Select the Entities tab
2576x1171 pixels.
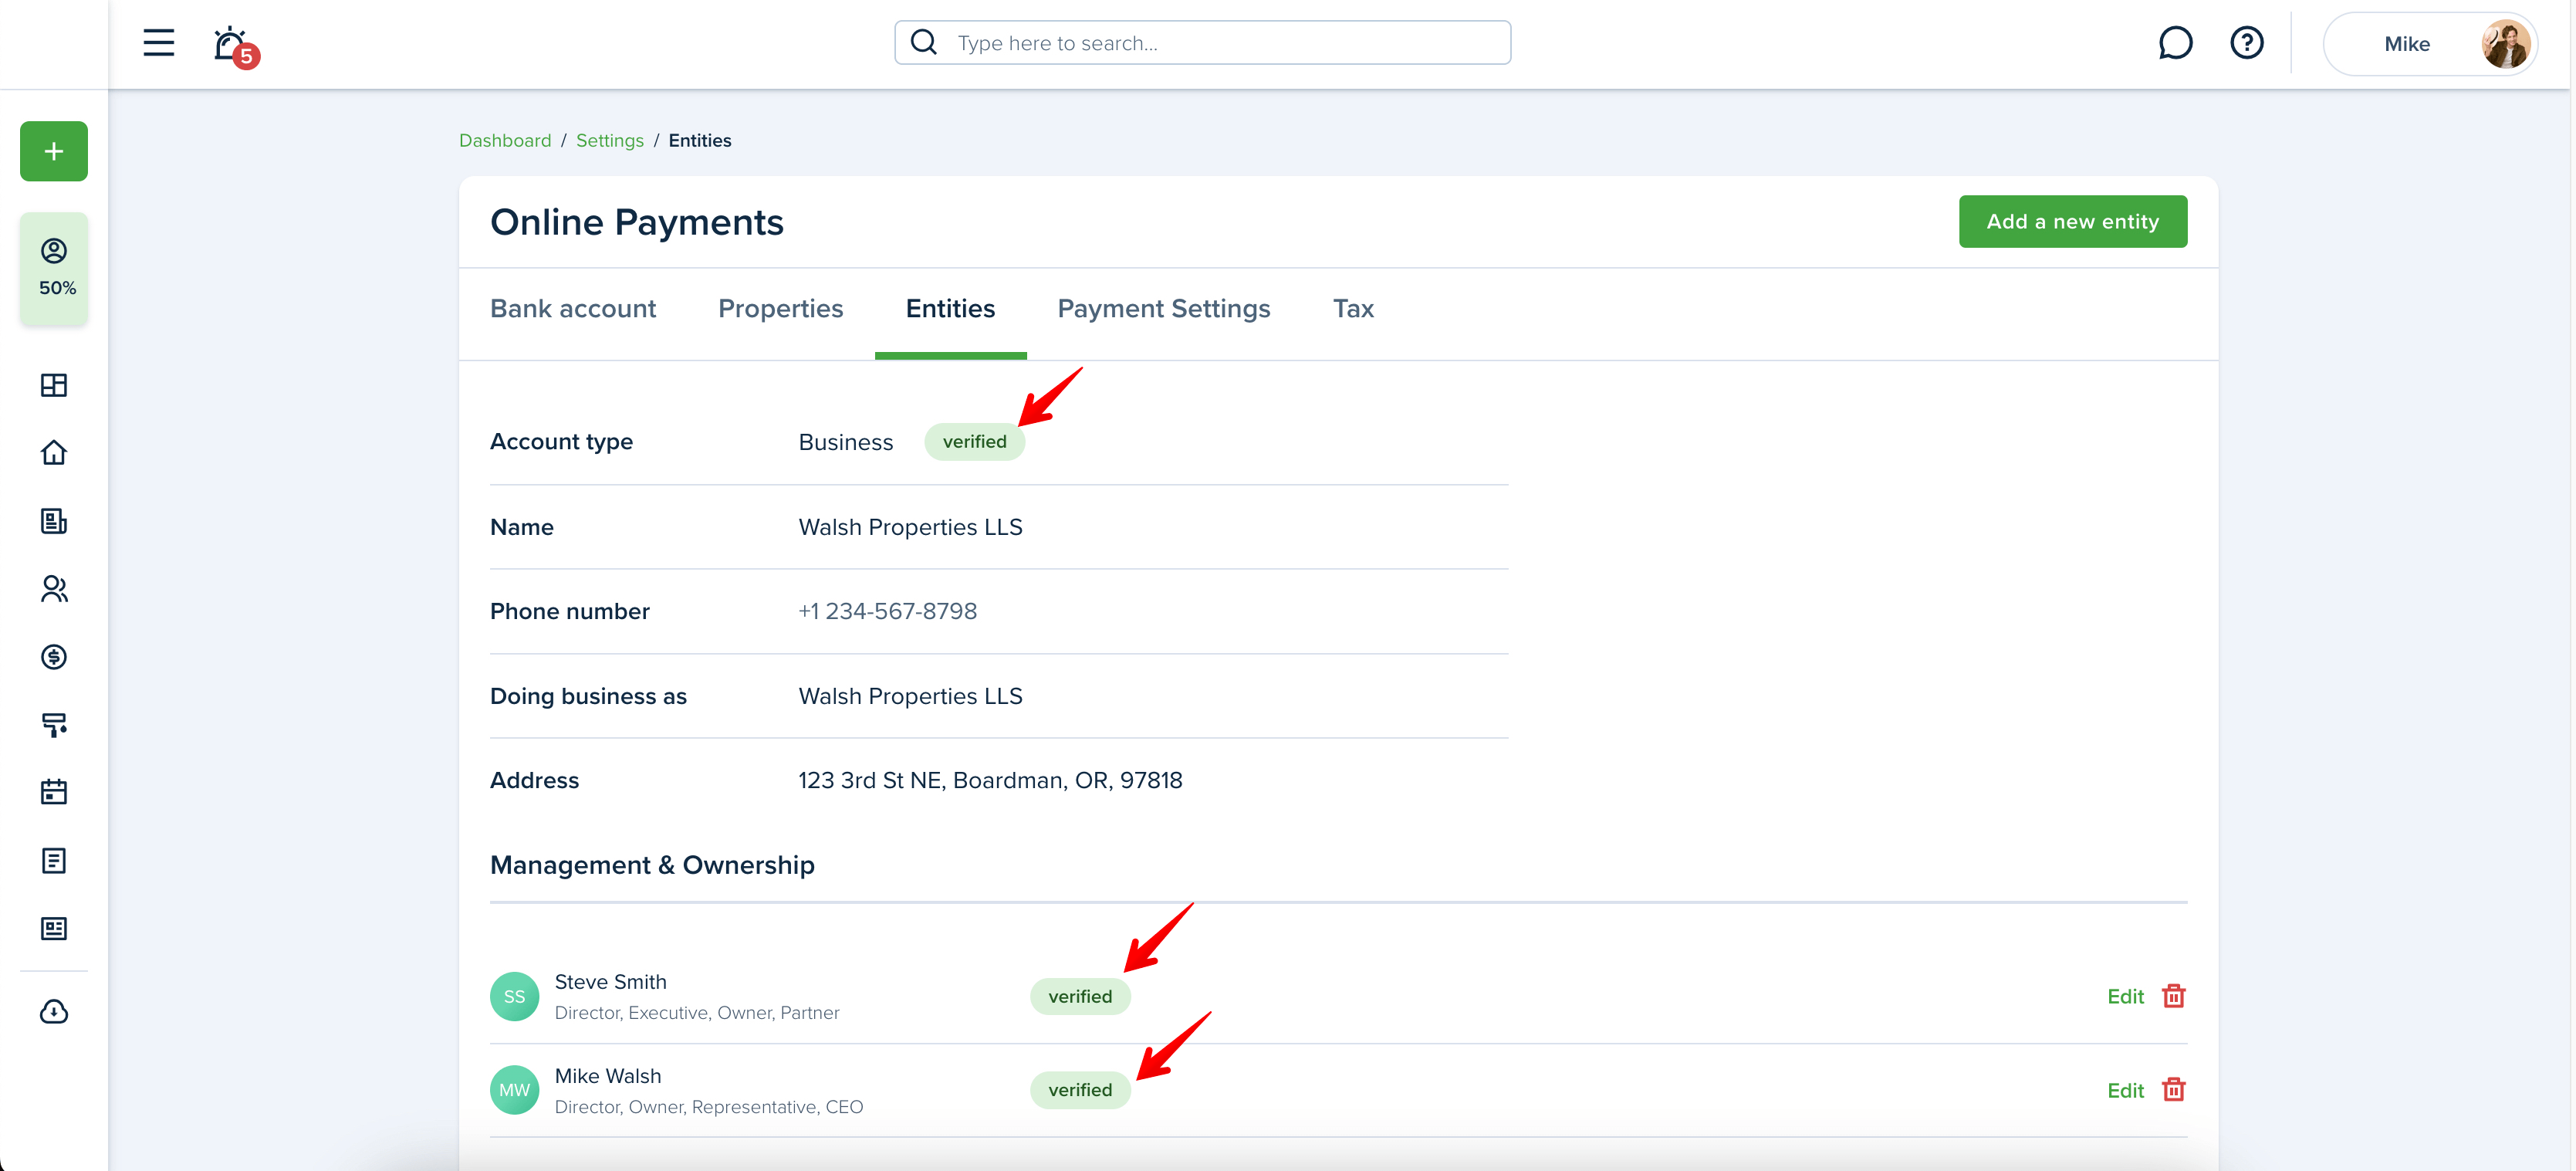pos(950,309)
